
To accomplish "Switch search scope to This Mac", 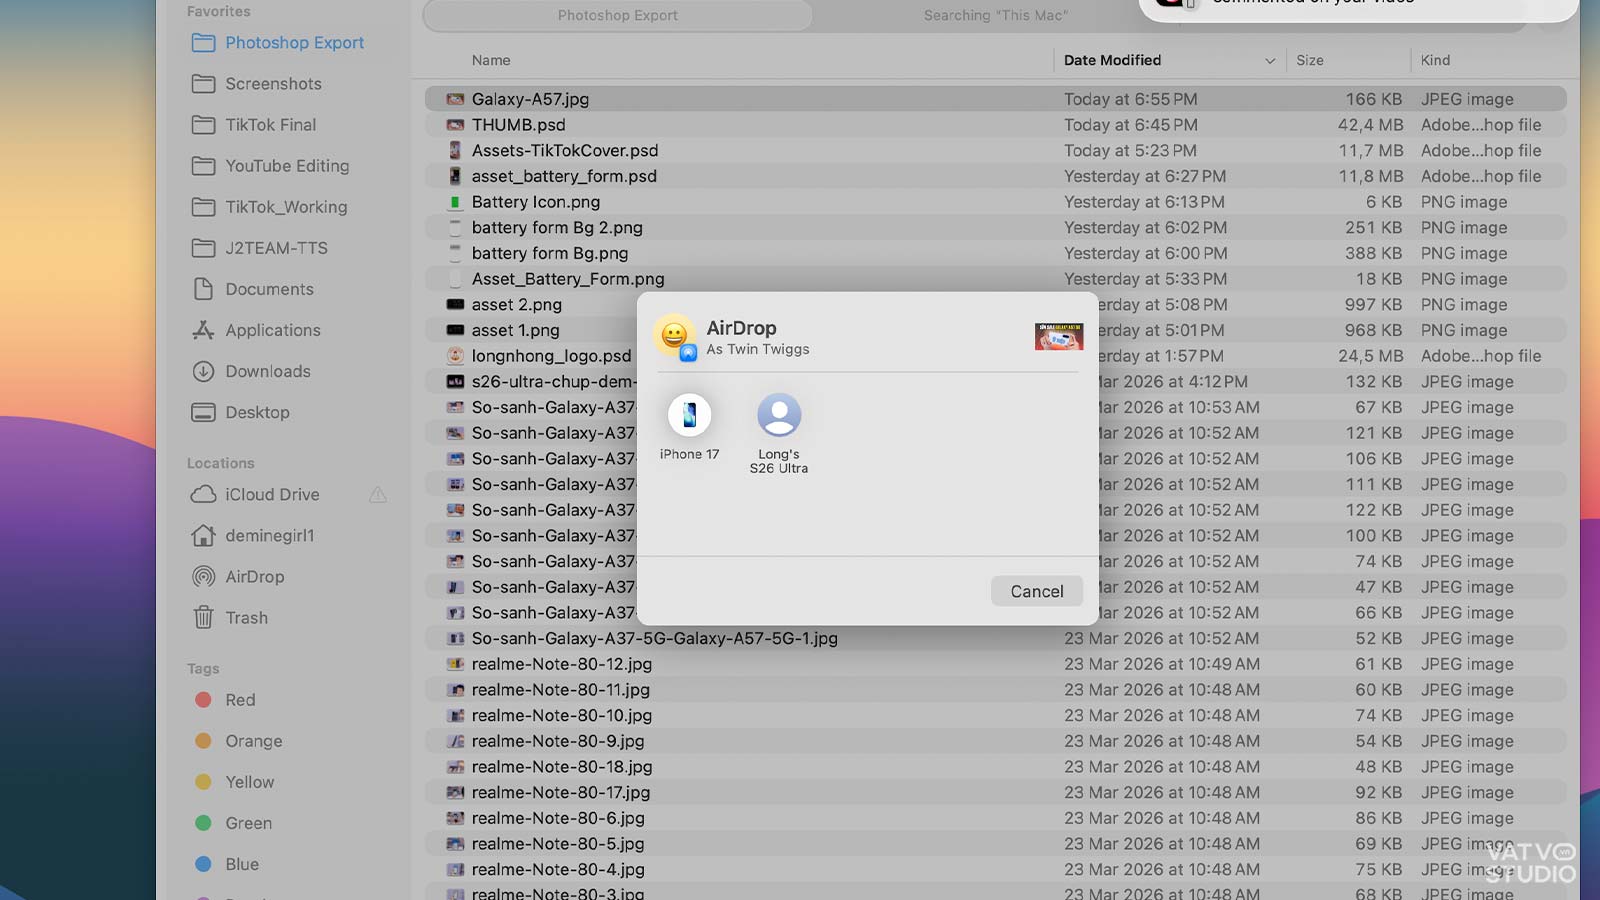I will click(995, 16).
